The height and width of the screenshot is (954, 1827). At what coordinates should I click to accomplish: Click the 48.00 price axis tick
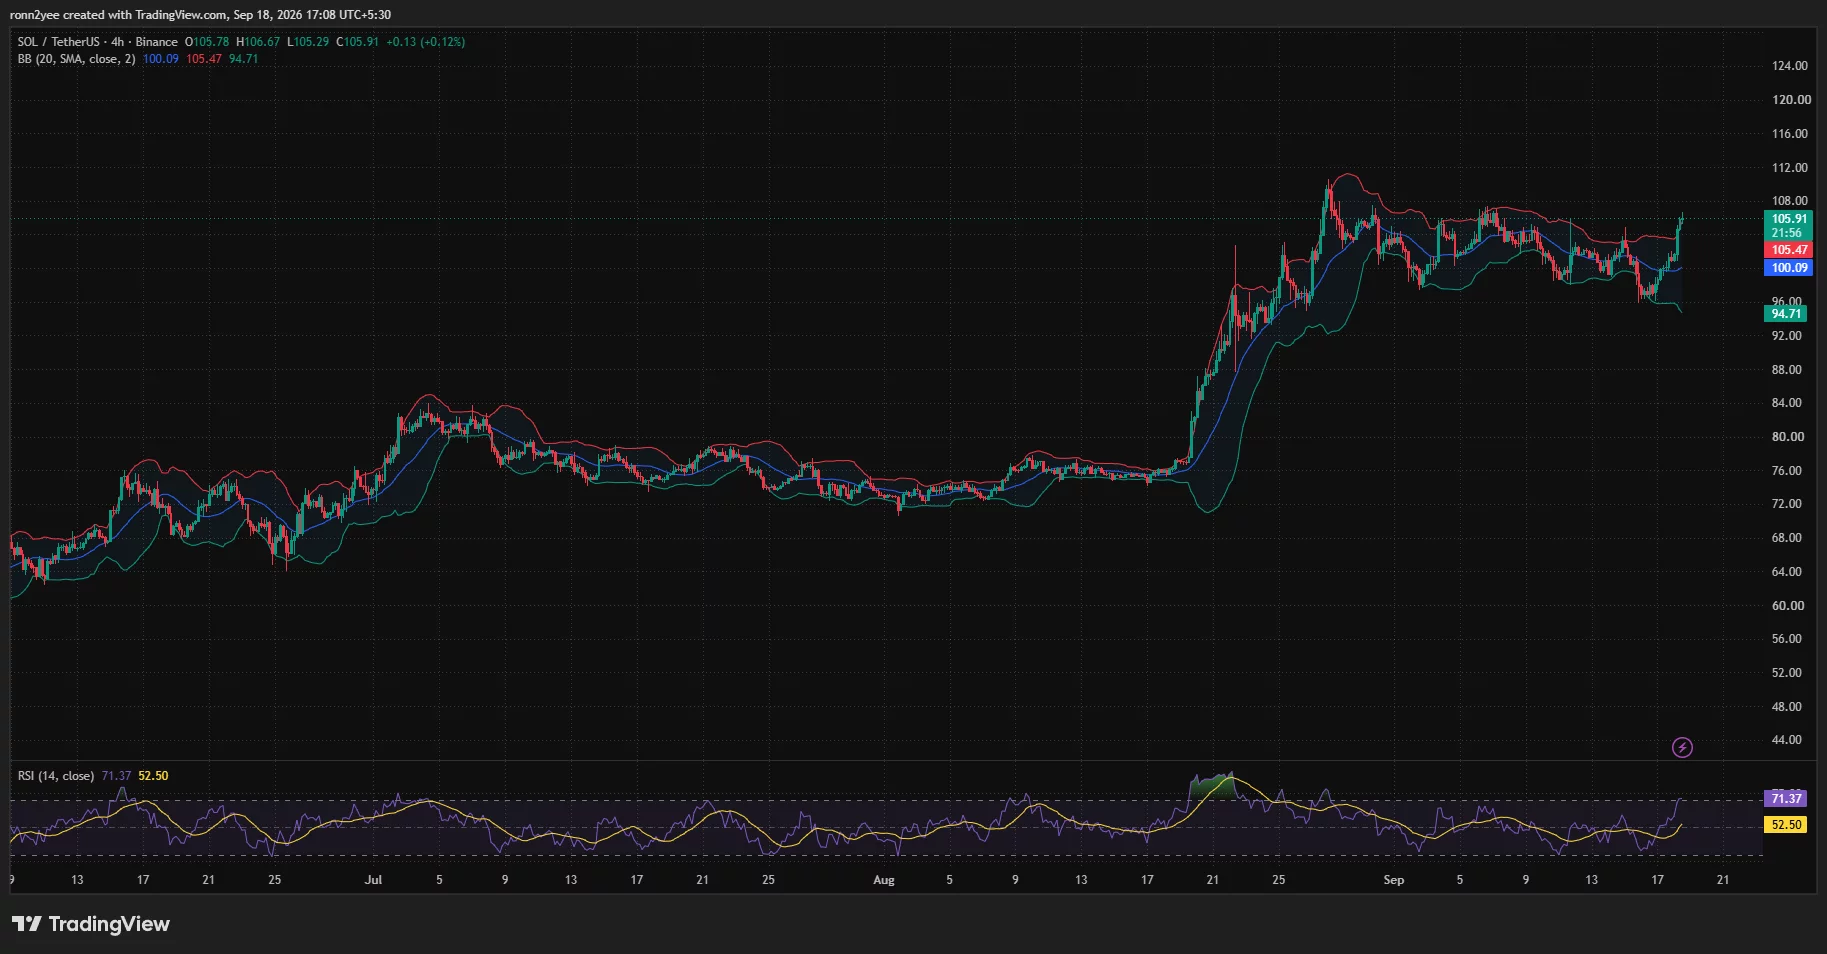1787,707
